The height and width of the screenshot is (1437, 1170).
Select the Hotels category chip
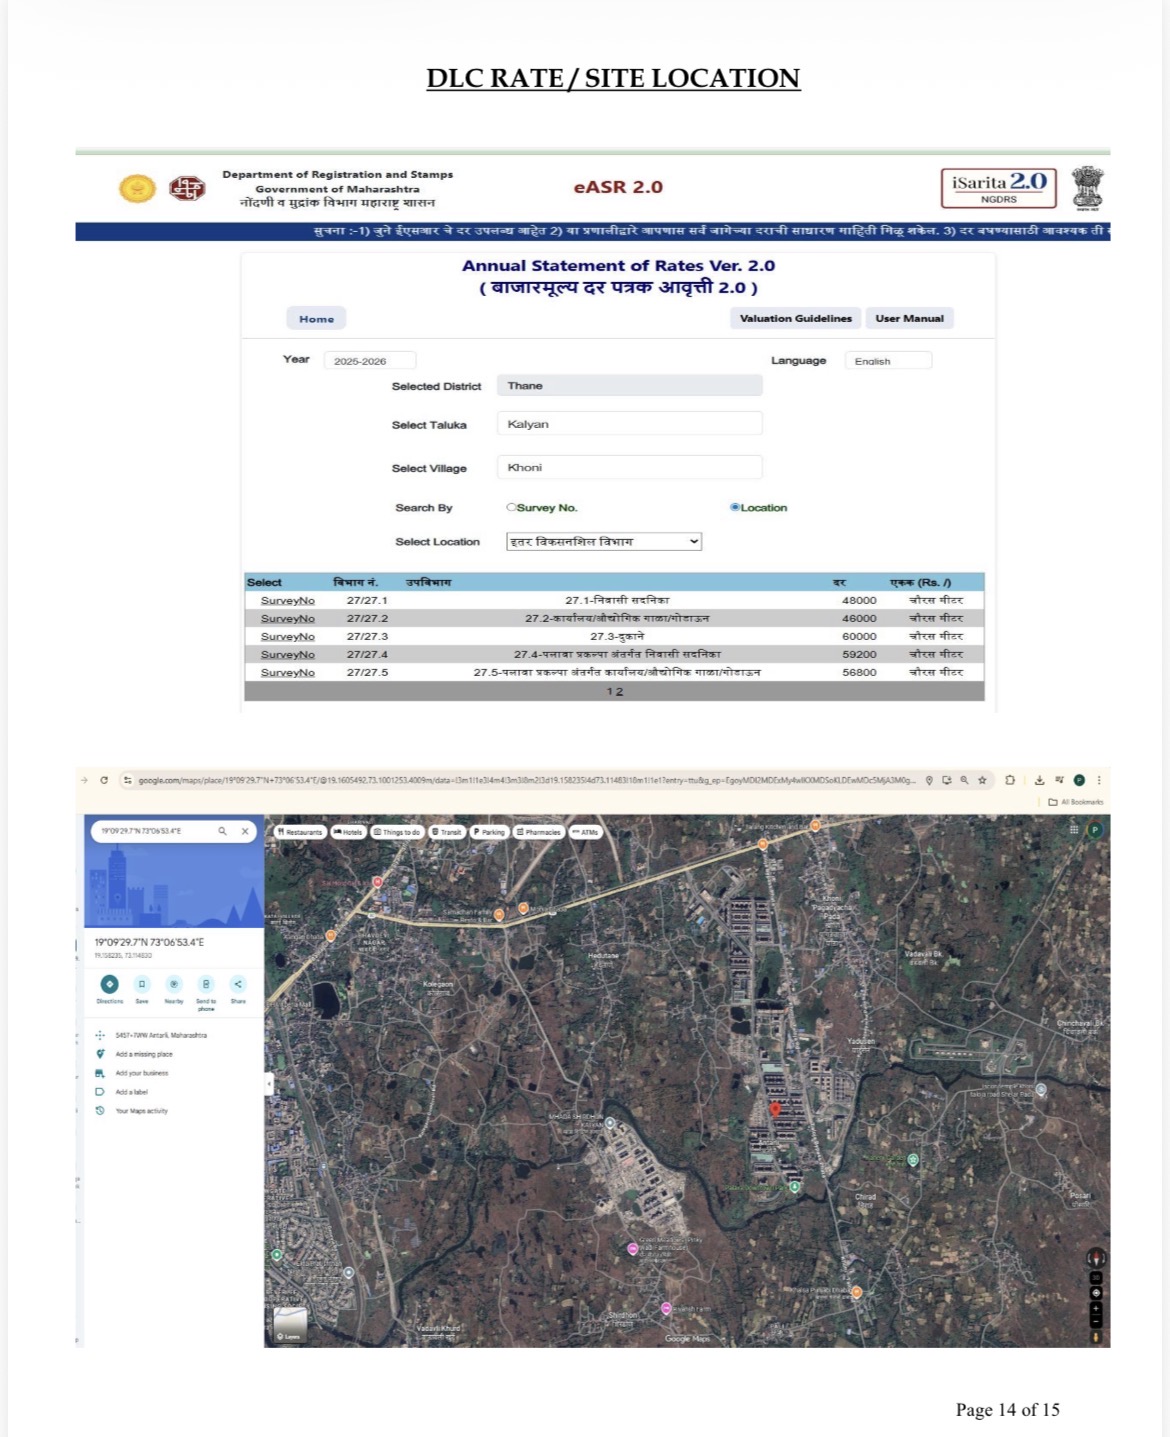tap(350, 831)
